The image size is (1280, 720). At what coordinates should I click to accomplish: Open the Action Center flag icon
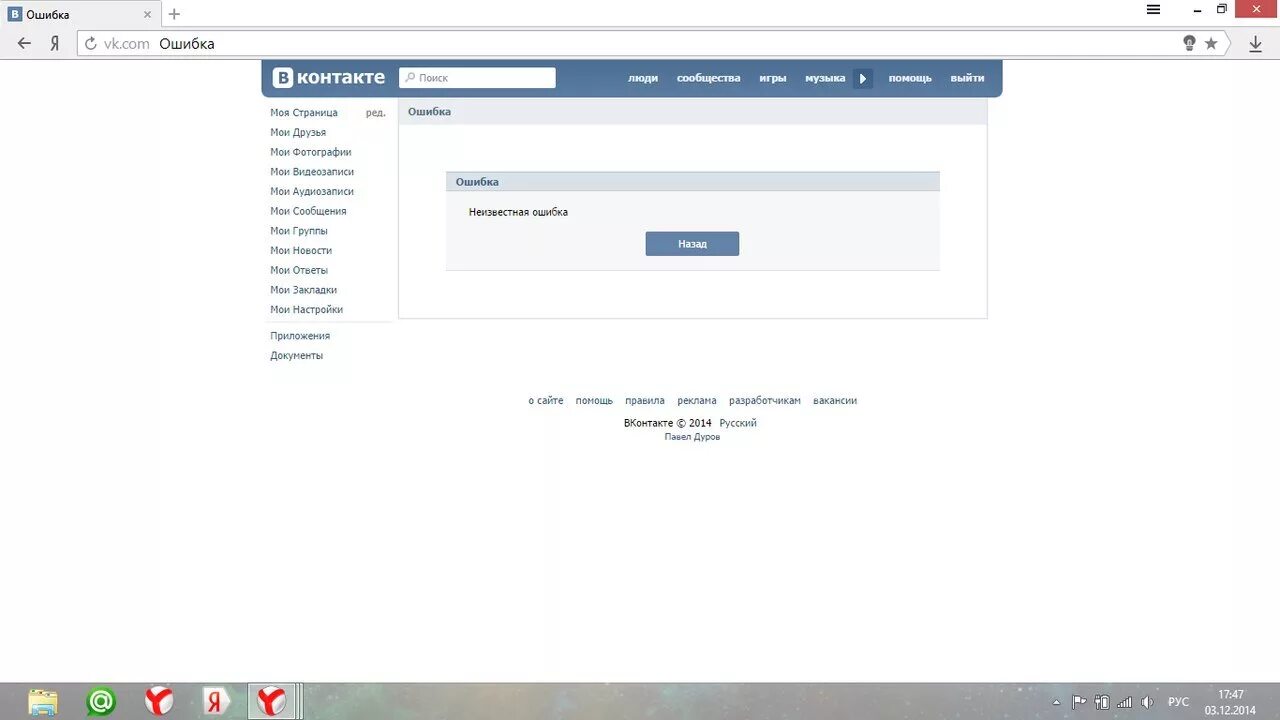coord(1079,702)
